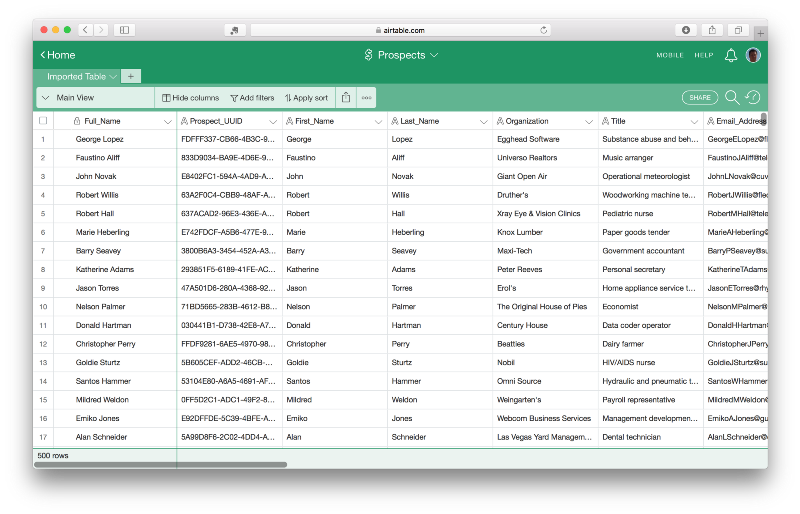Select the Economist title cell

pyautogui.click(x=651, y=307)
